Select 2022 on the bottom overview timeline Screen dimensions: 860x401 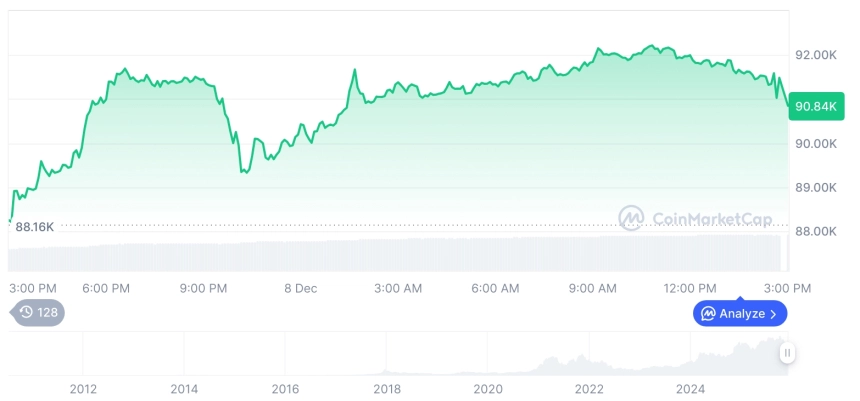(589, 389)
